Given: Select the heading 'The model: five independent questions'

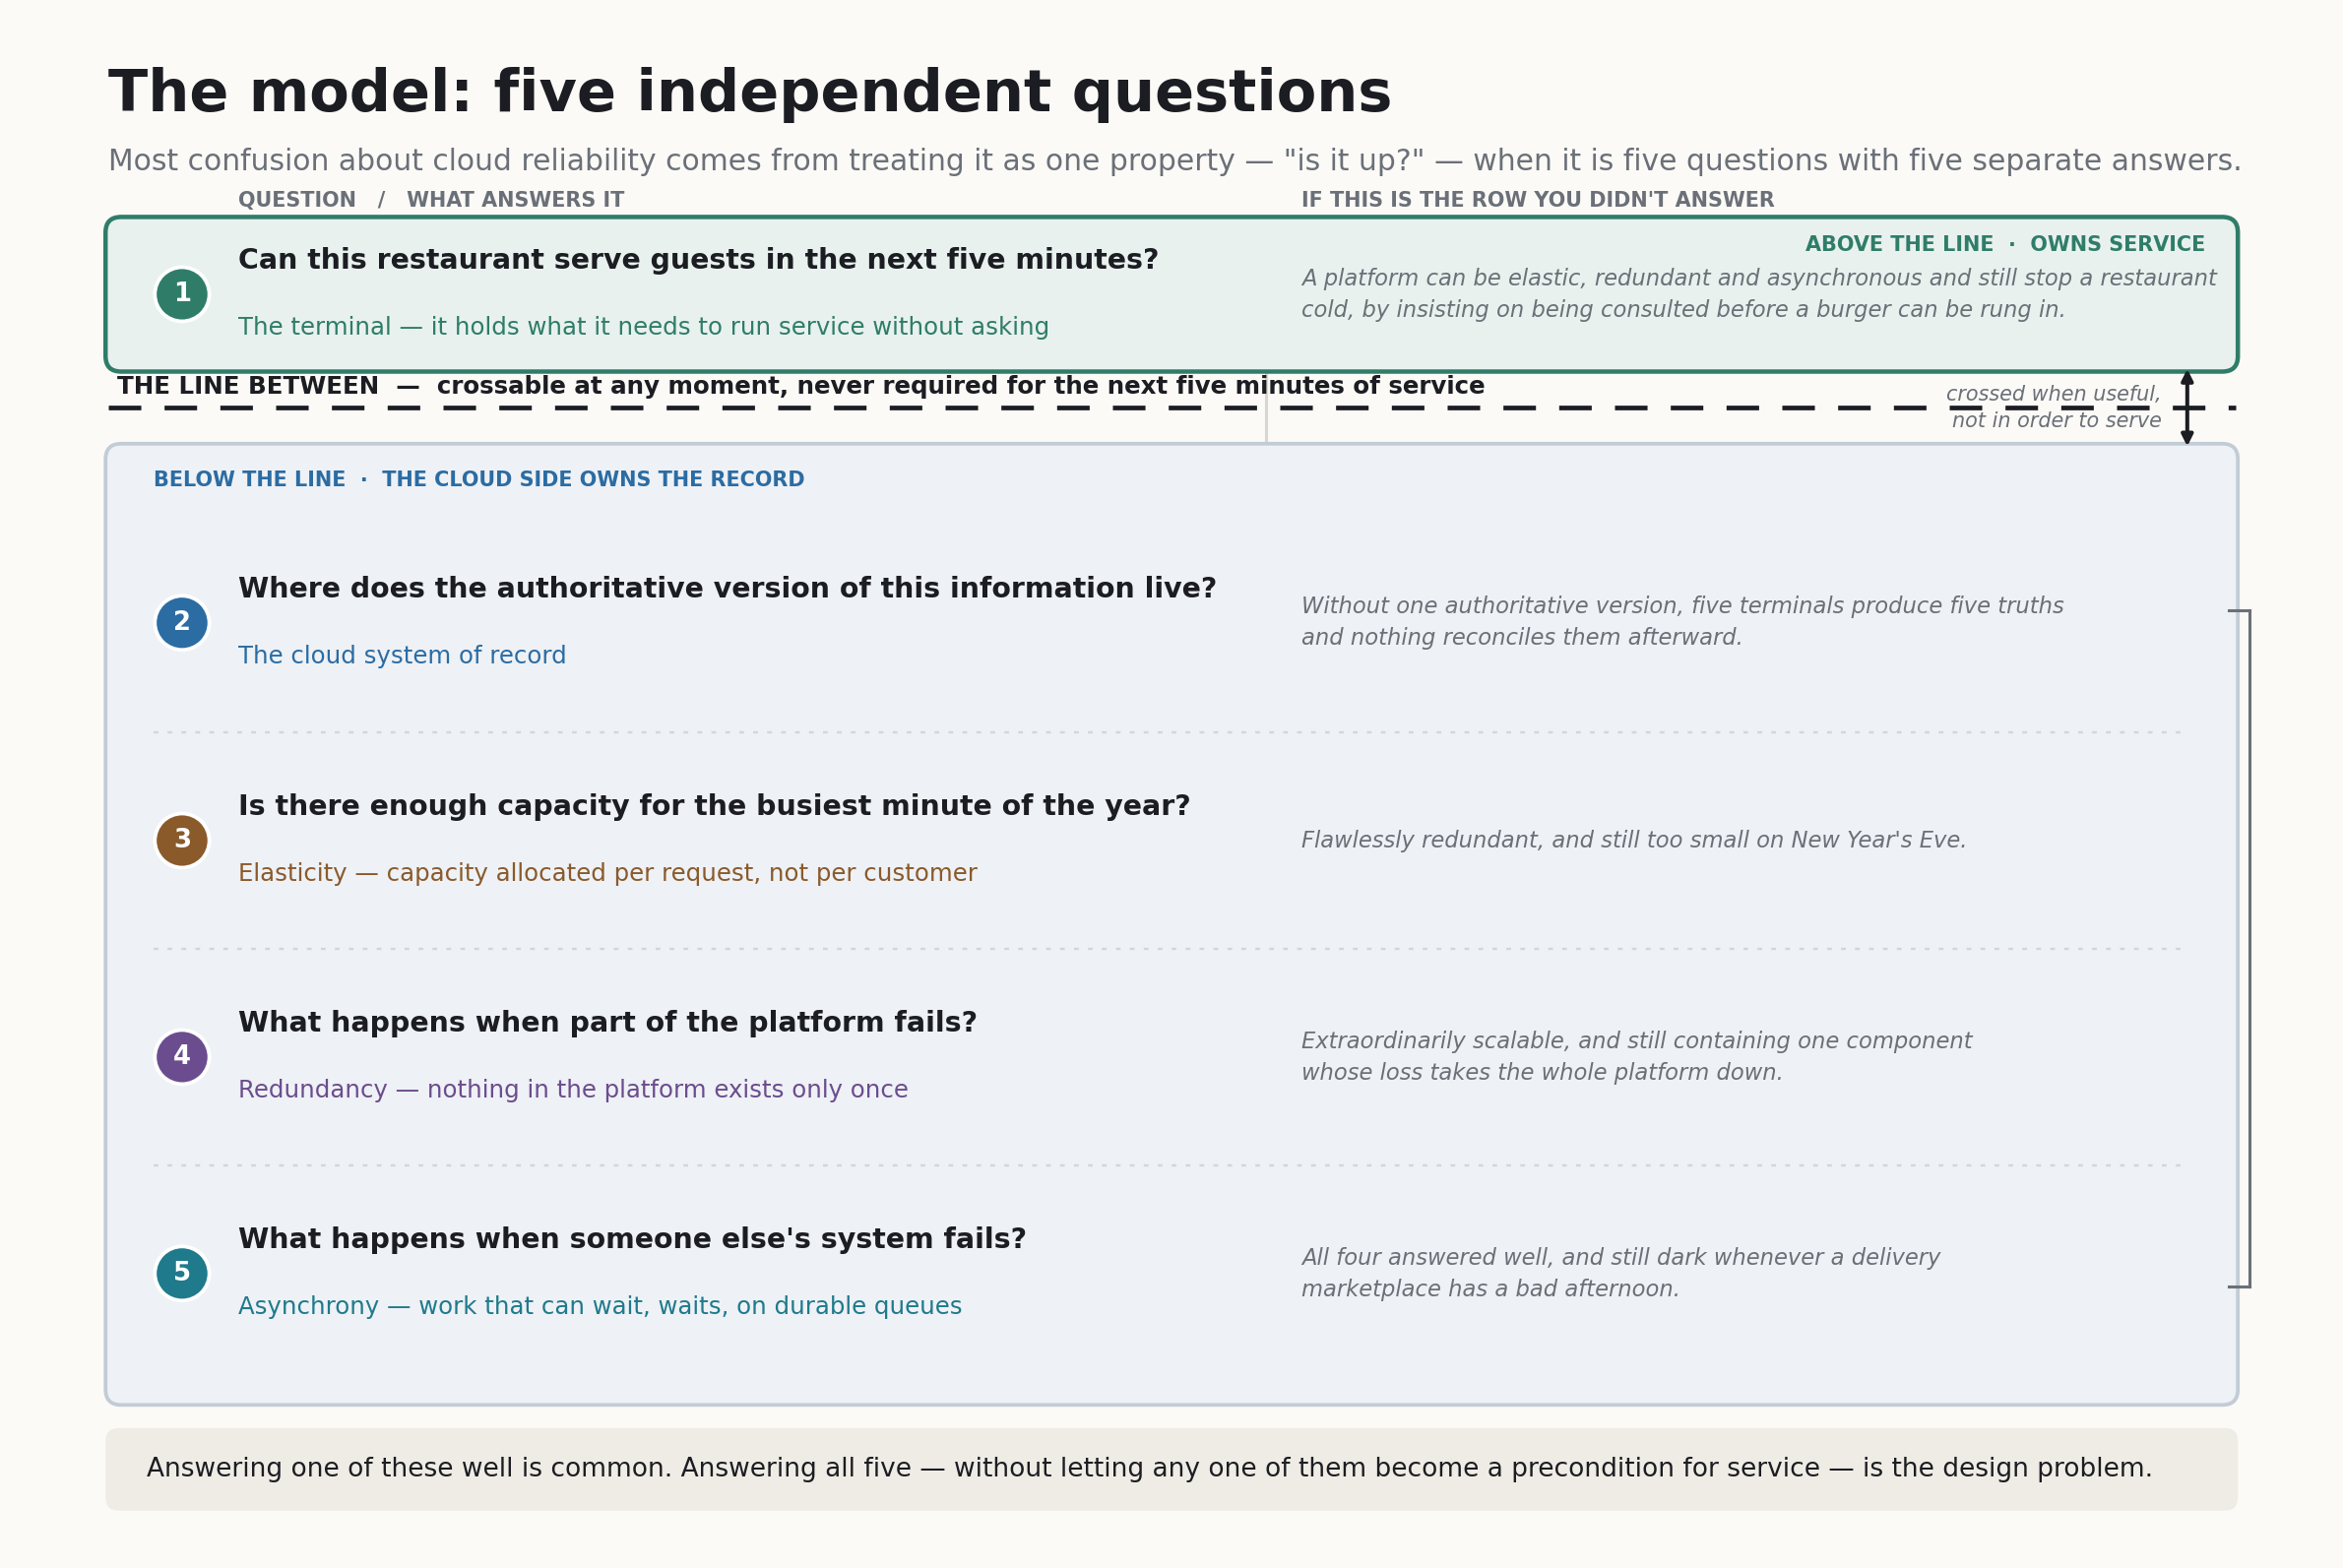Looking at the screenshot, I should click(x=749, y=93).
